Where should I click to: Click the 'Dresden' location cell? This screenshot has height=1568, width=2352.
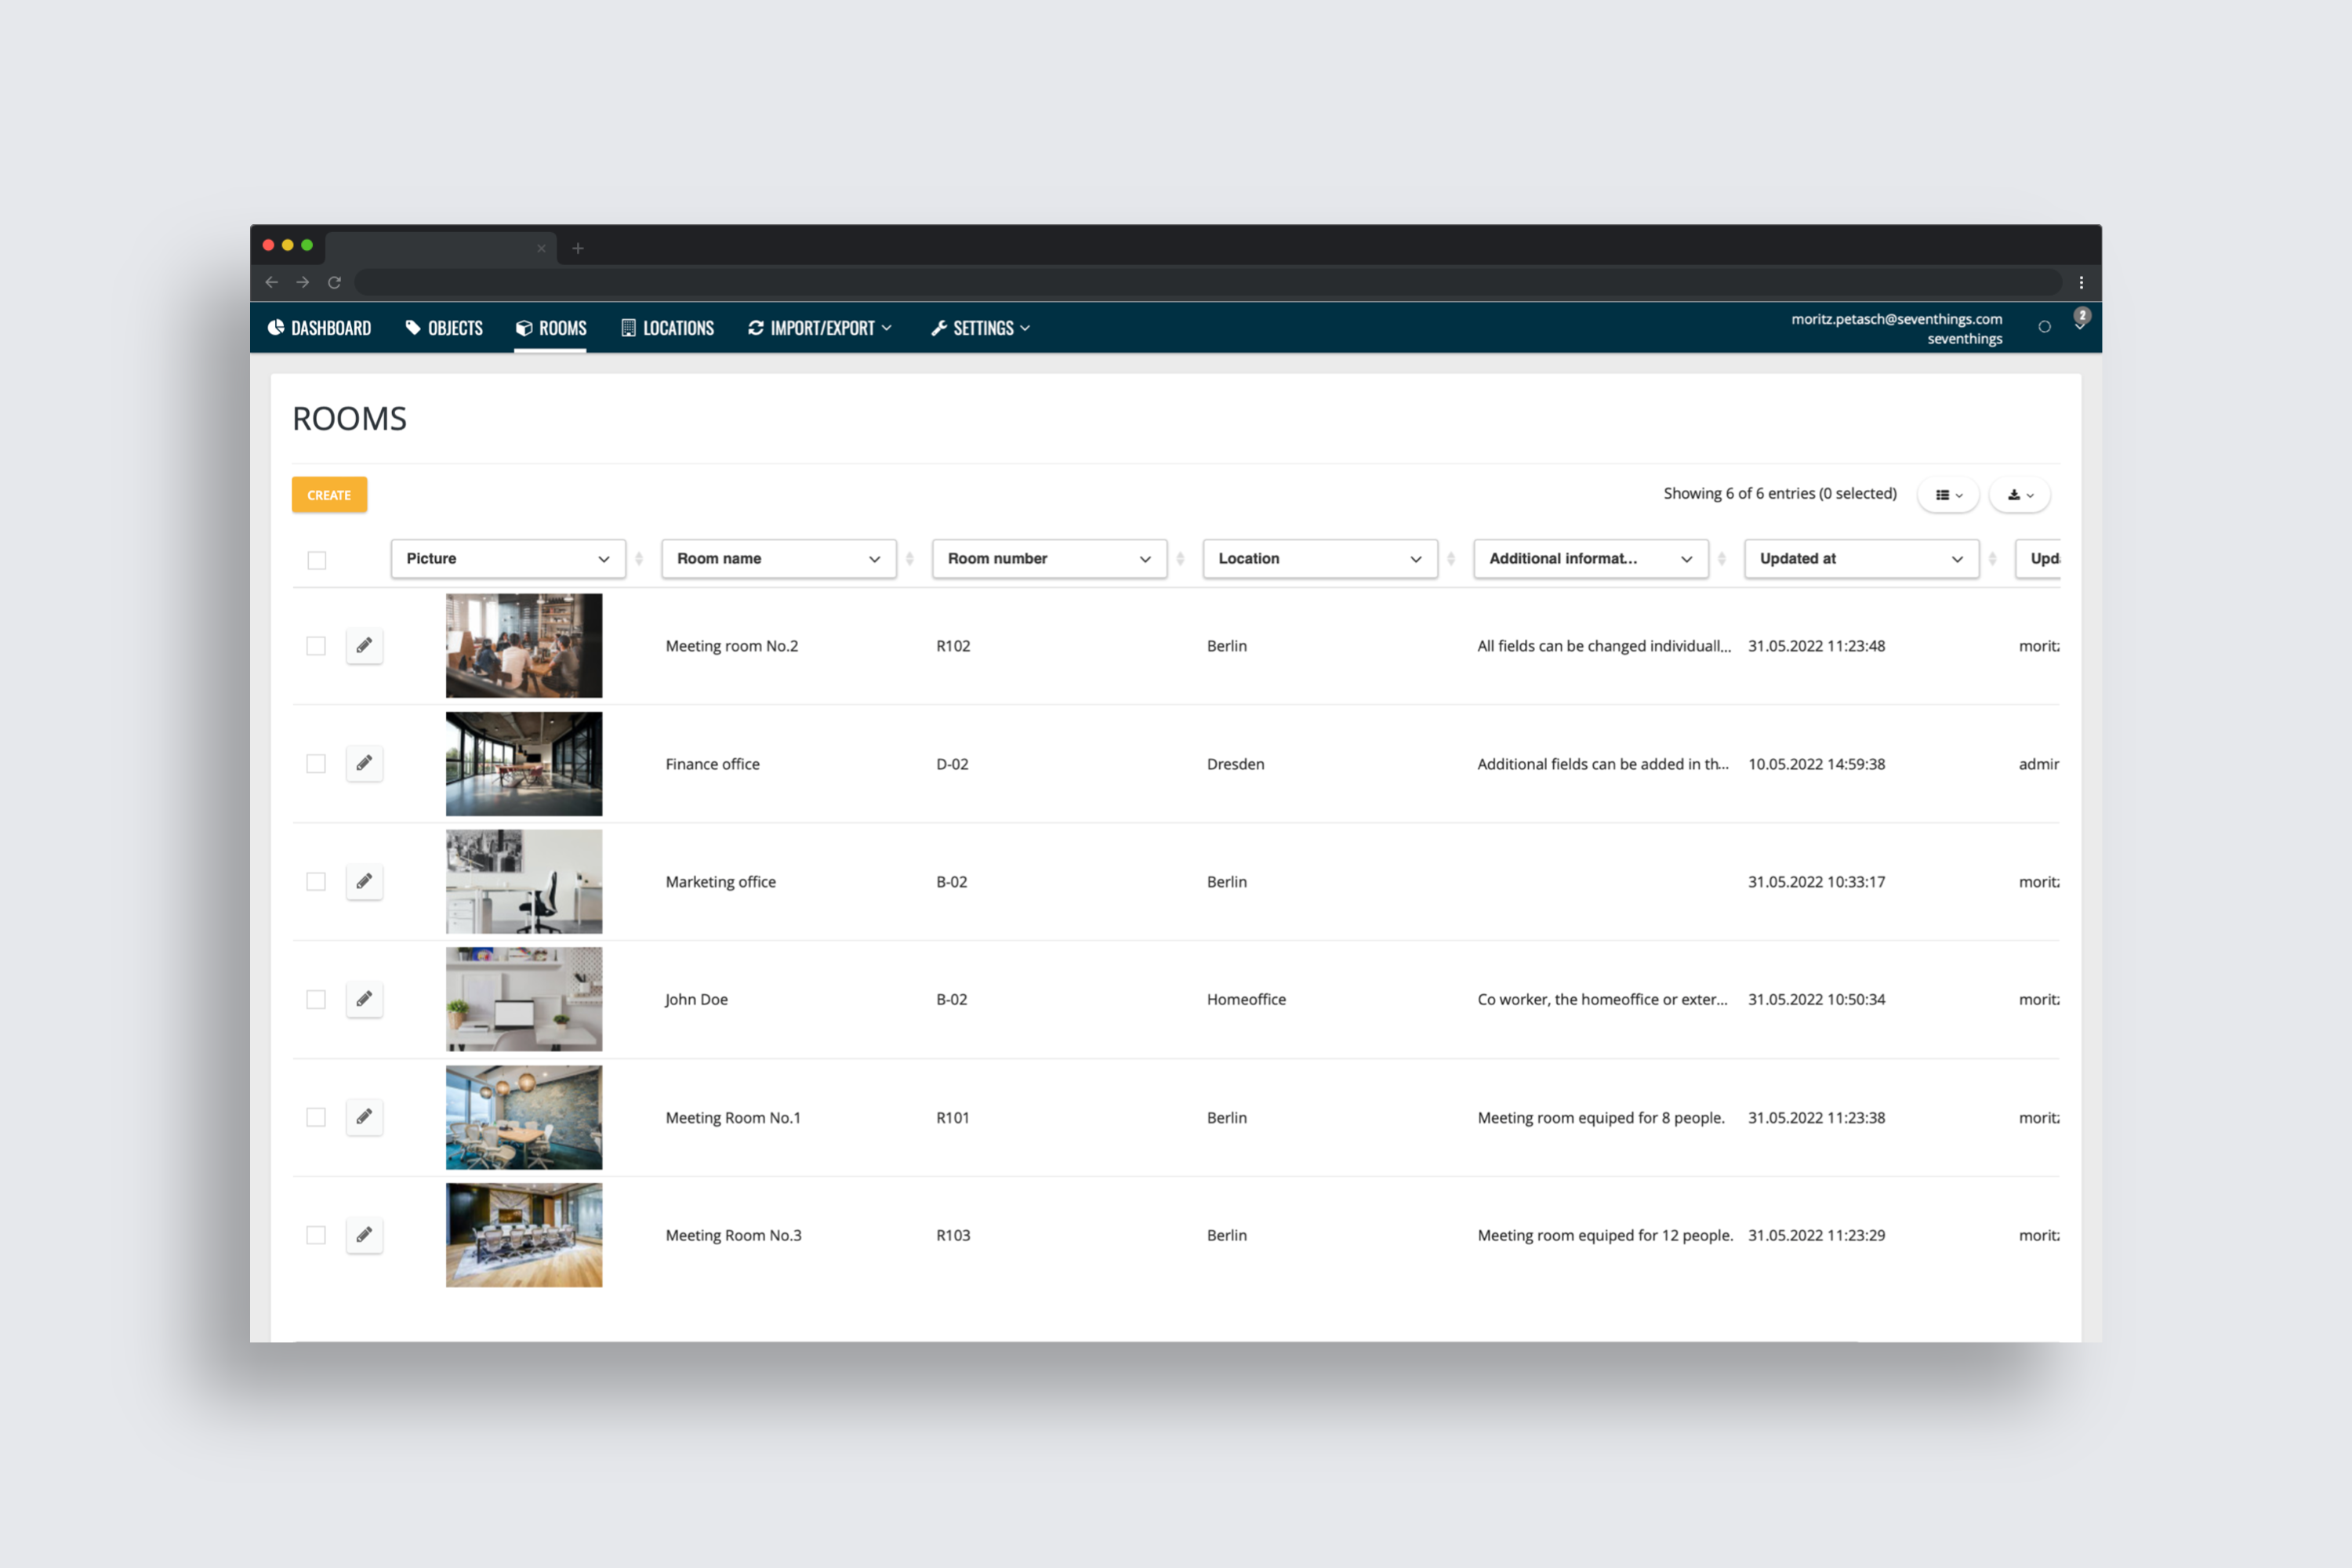pyautogui.click(x=1235, y=764)
